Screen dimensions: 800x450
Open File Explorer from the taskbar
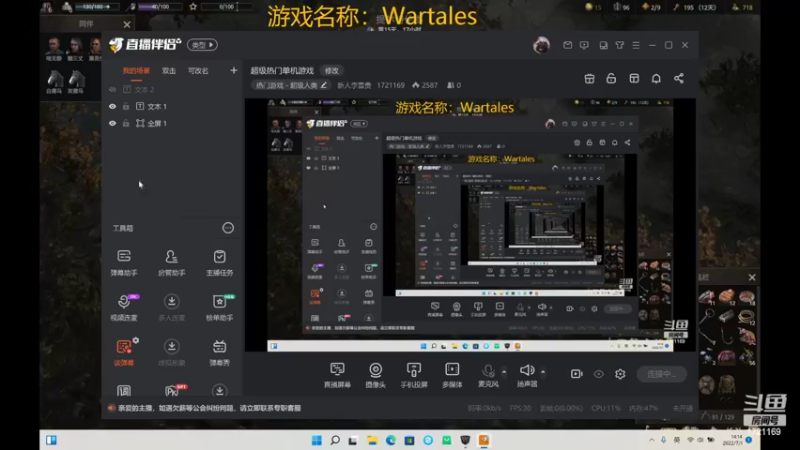click(372, 440)
